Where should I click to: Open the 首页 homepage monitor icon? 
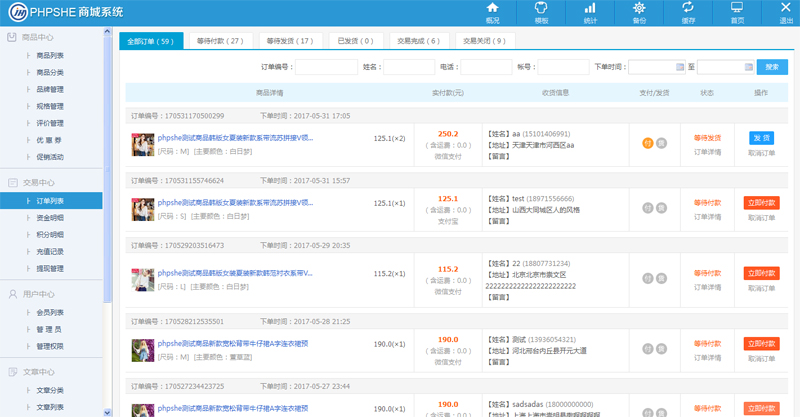click(x=737, y=11)
